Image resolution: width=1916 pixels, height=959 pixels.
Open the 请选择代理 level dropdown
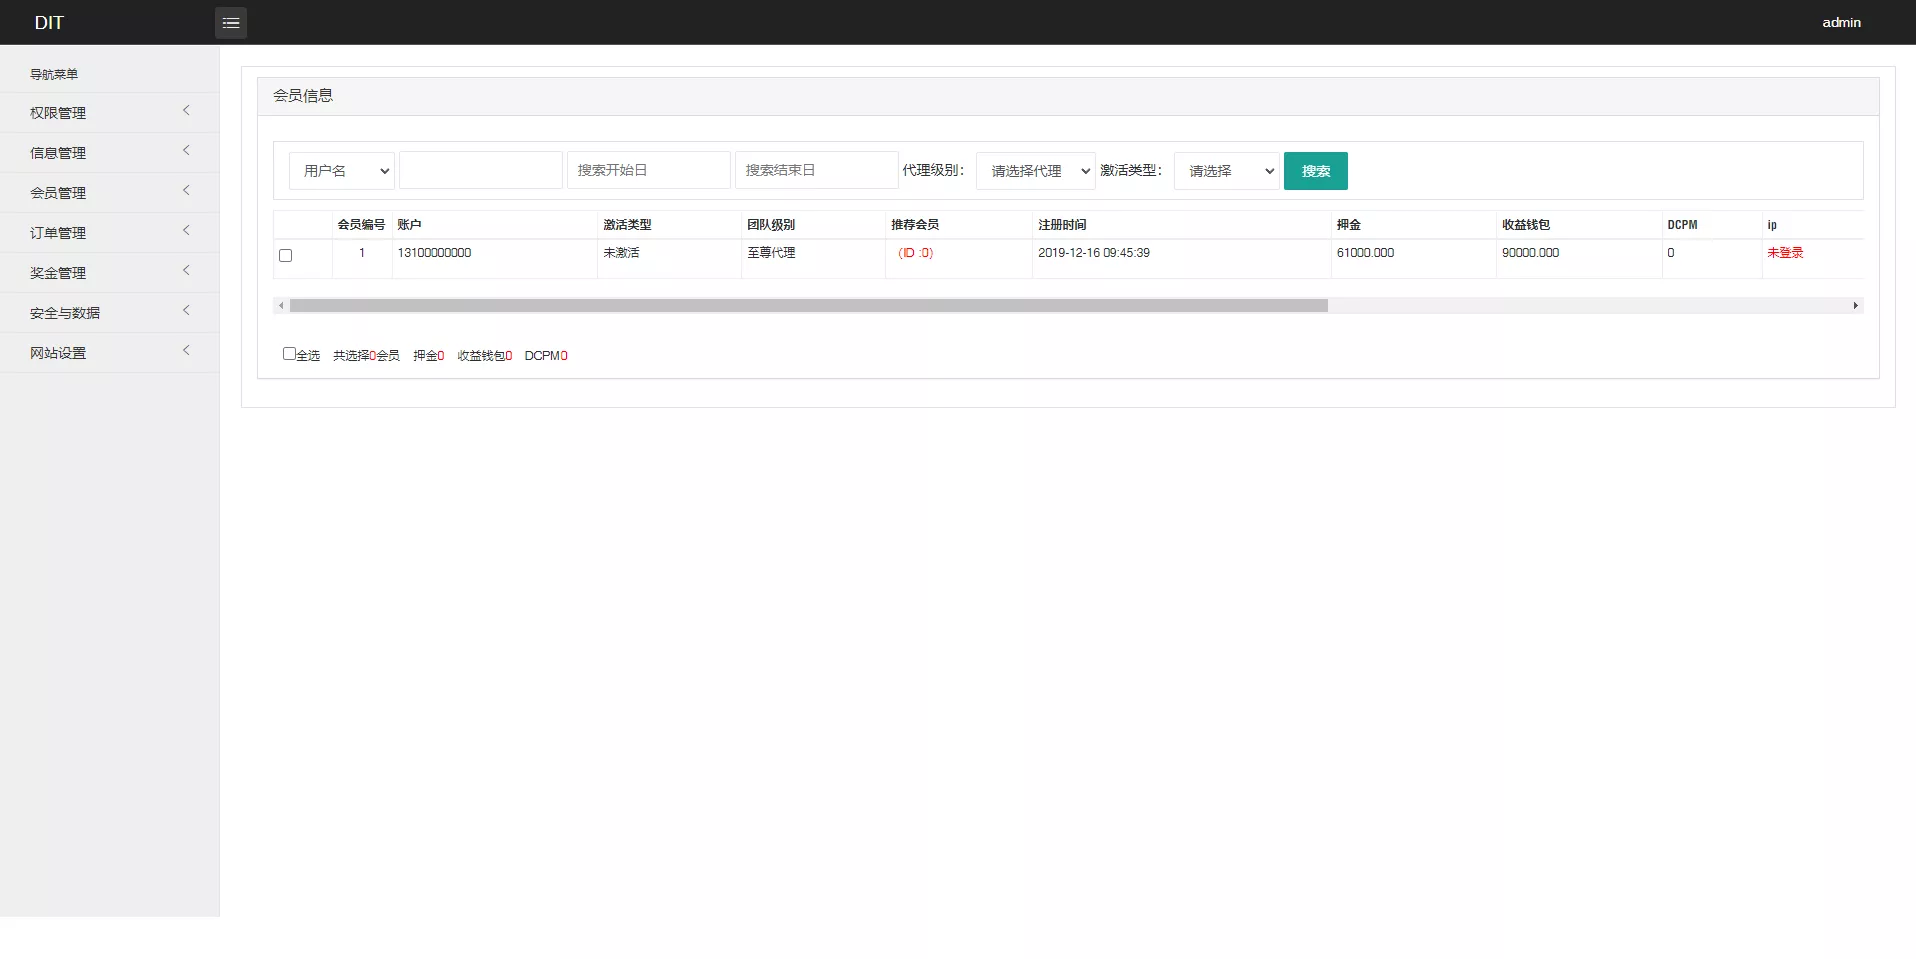(x=1035, y=171)
